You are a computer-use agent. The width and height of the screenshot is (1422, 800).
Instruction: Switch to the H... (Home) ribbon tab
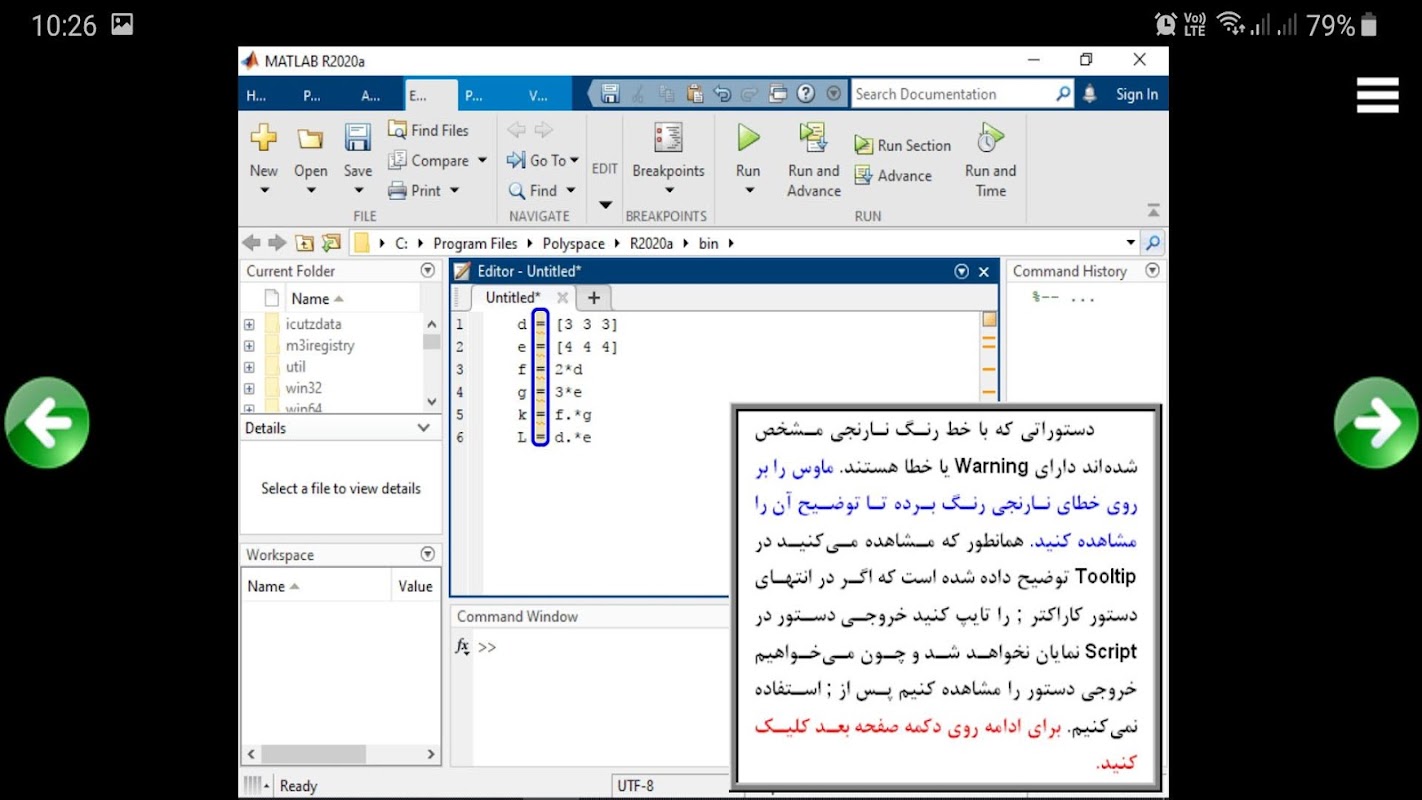pos(256,96)
